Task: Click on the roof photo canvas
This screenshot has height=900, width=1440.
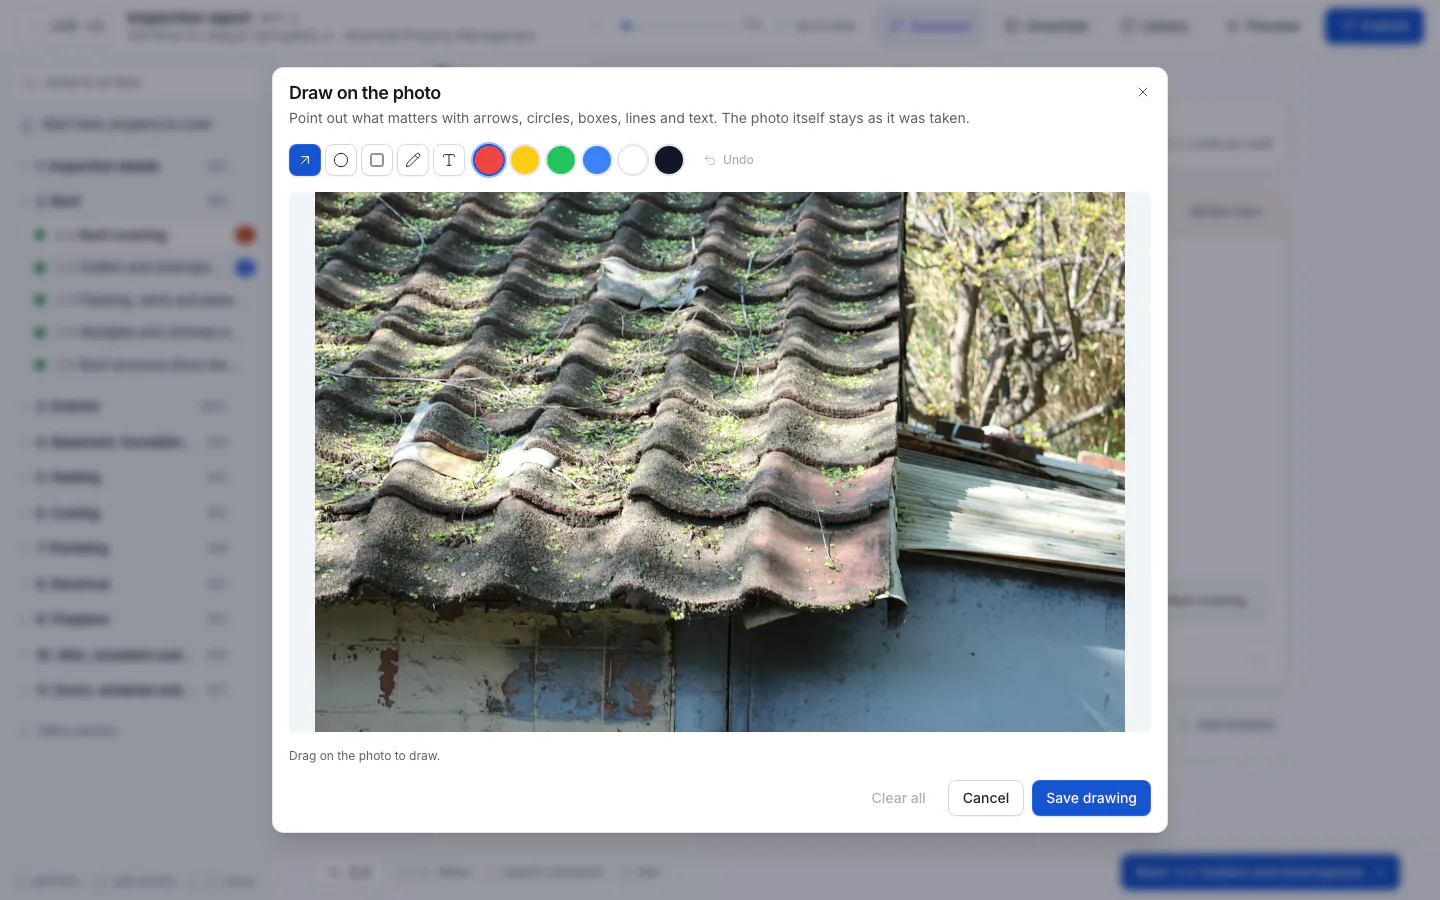Action: pos(720,462)
